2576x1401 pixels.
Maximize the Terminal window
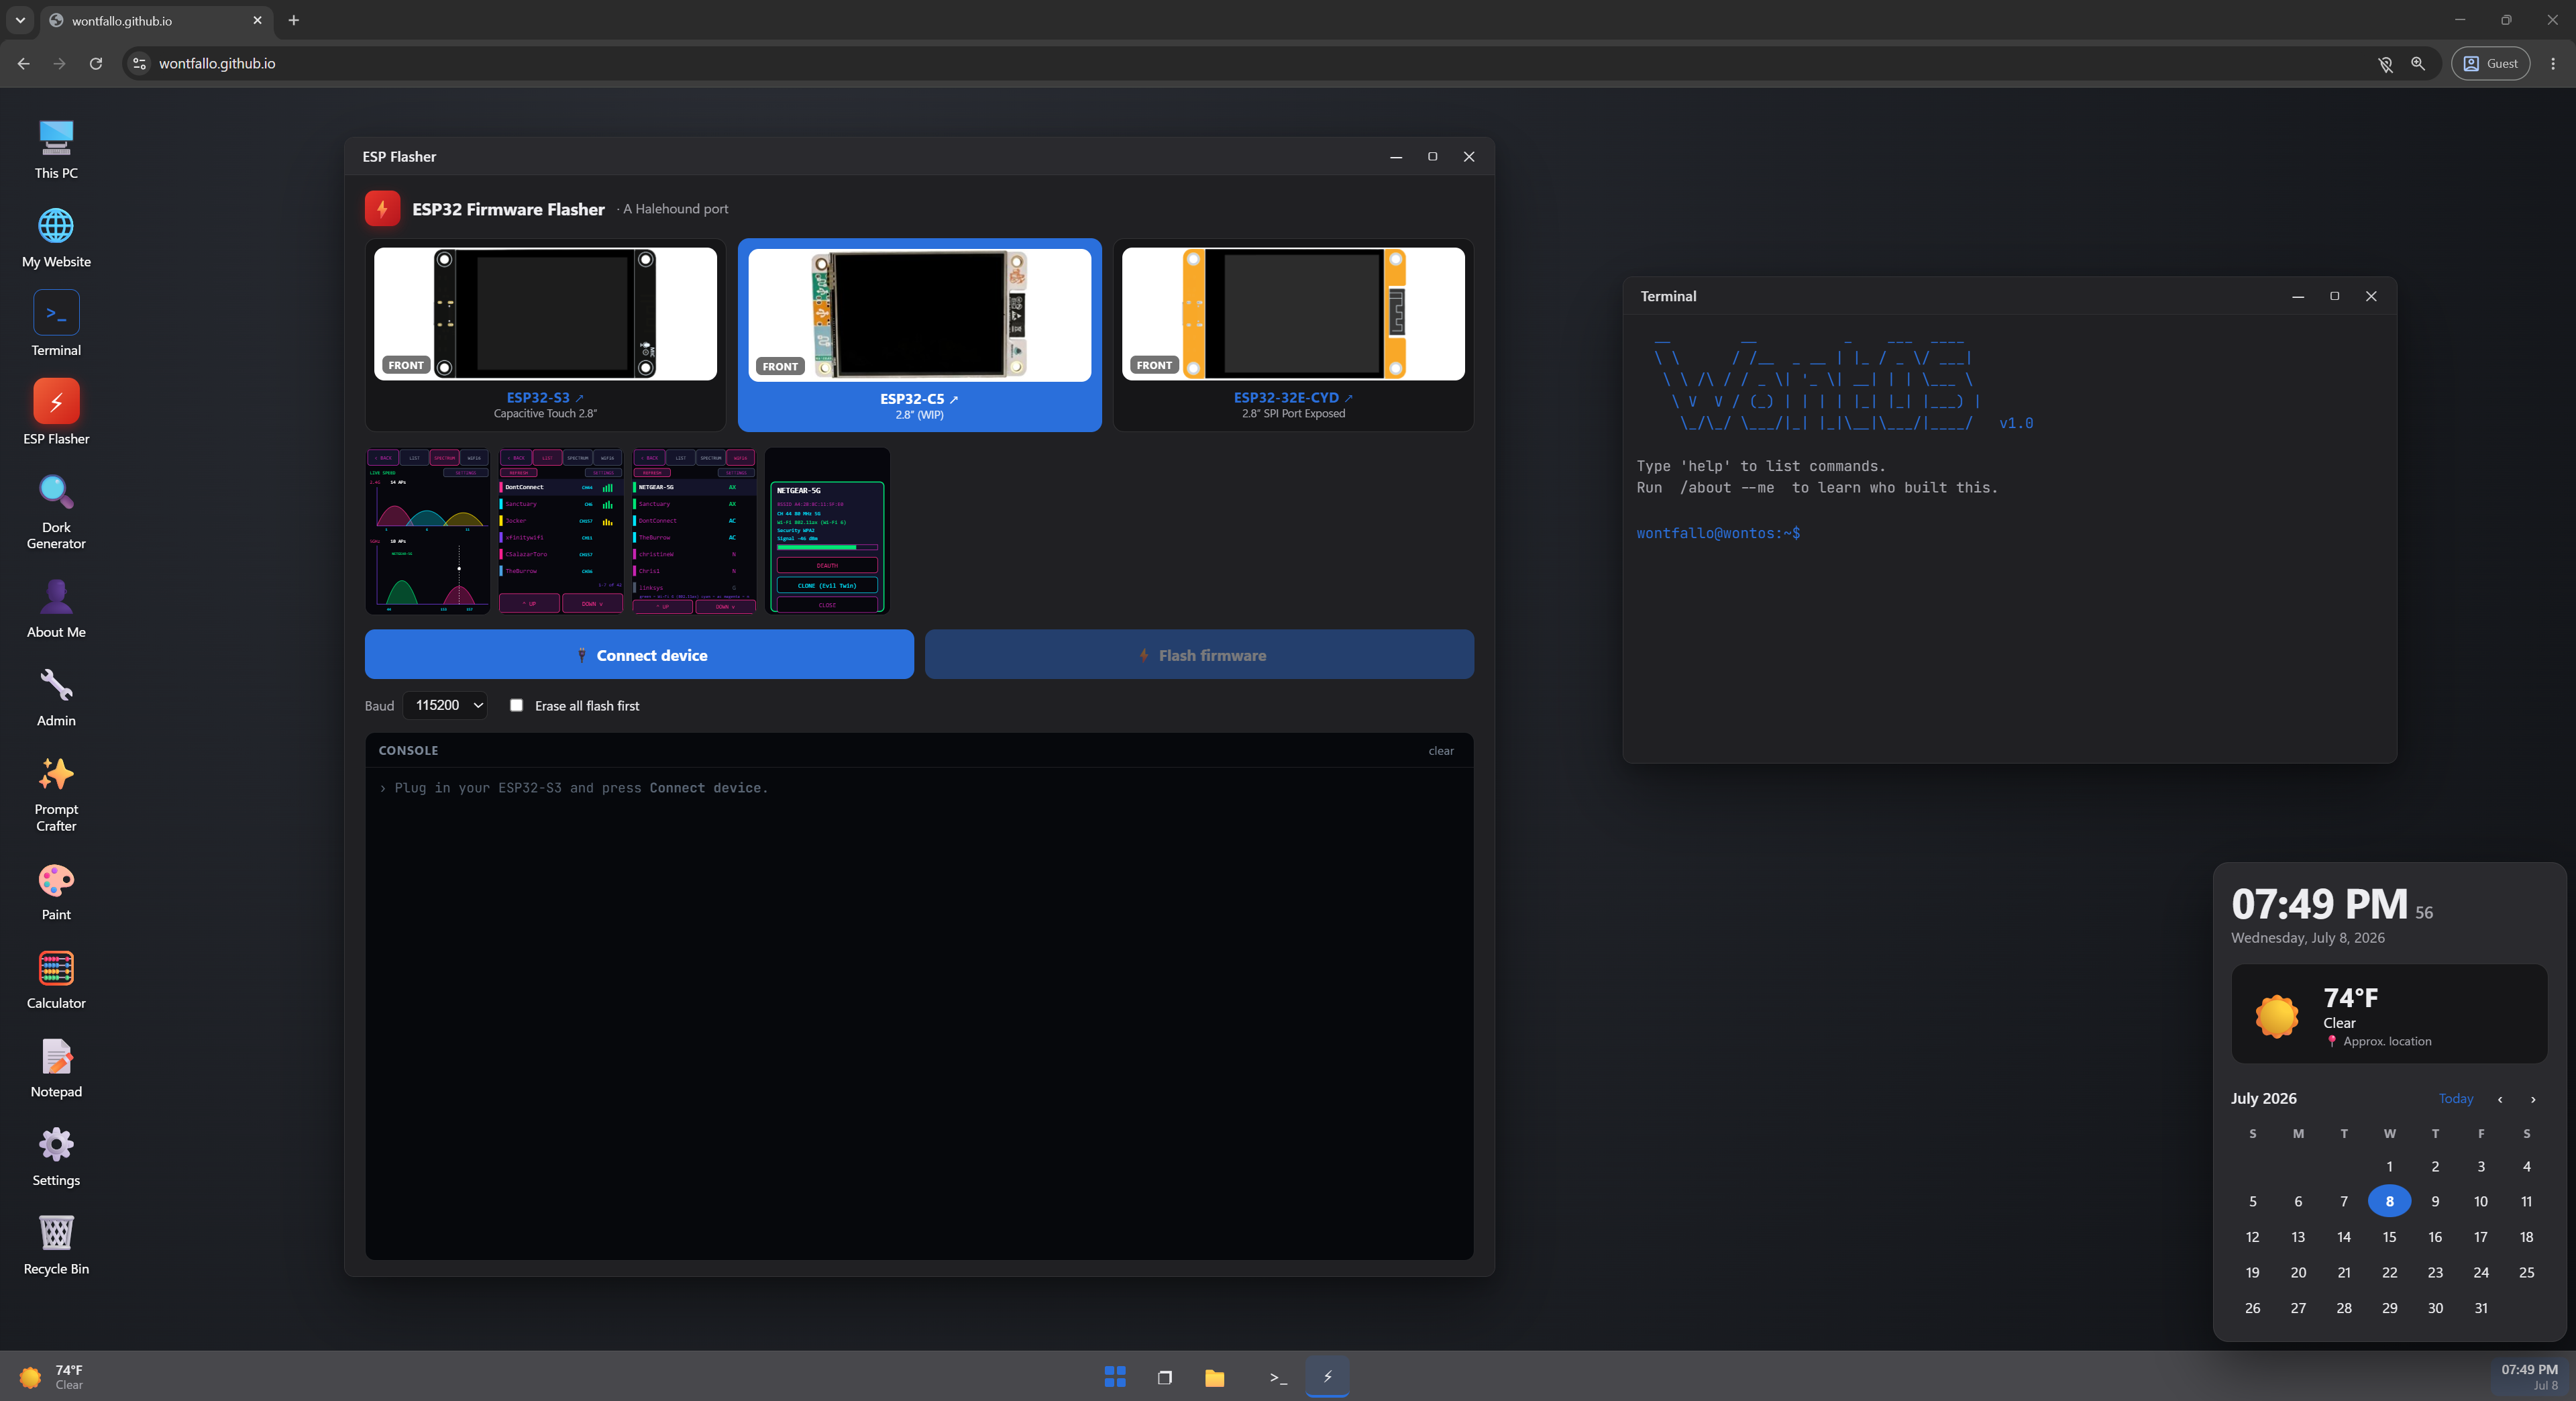(x=2334, y=296)
